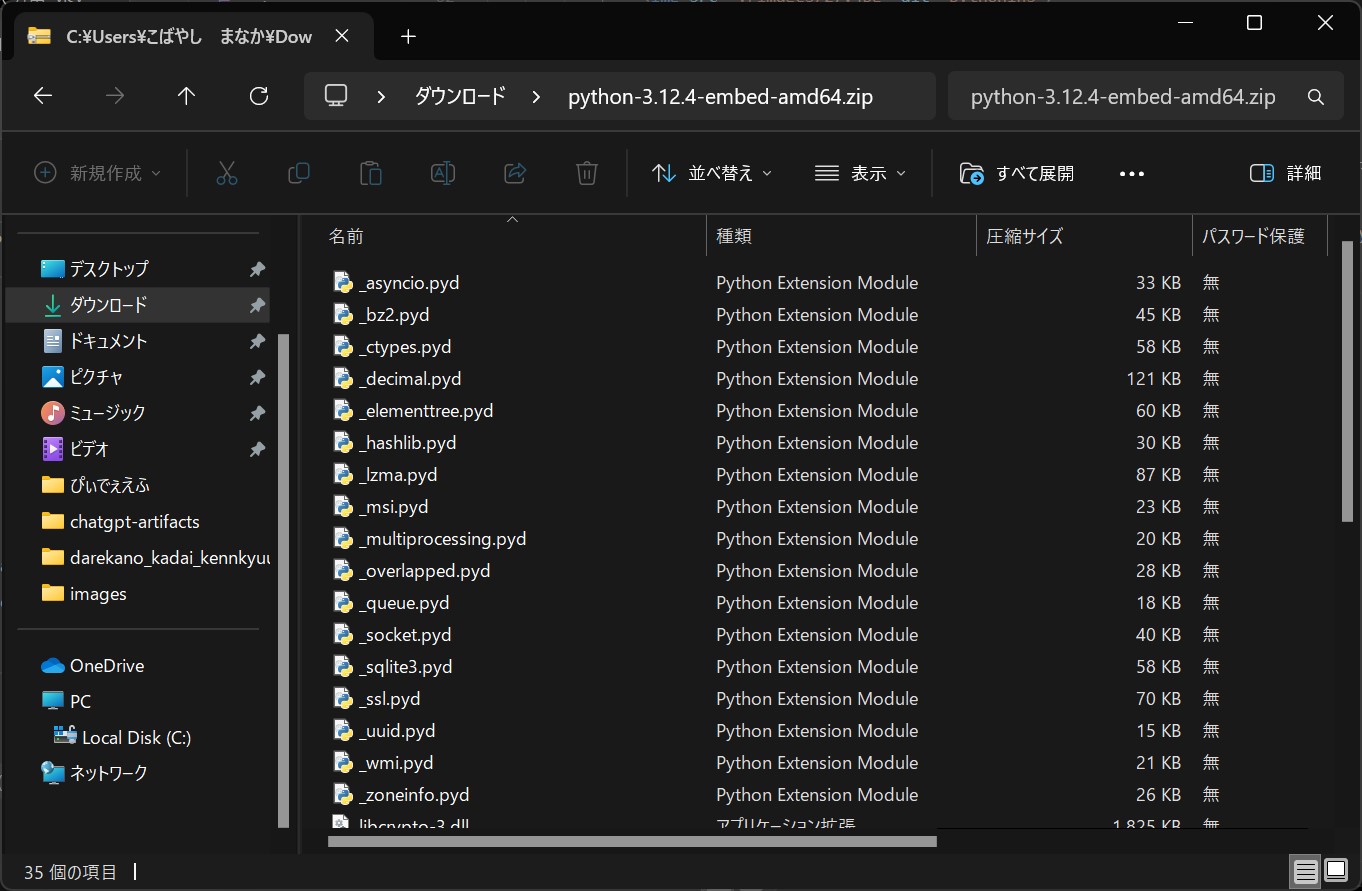Click the folder icon in window tab
Screen dimensions: 1362x891
[39, 37]
